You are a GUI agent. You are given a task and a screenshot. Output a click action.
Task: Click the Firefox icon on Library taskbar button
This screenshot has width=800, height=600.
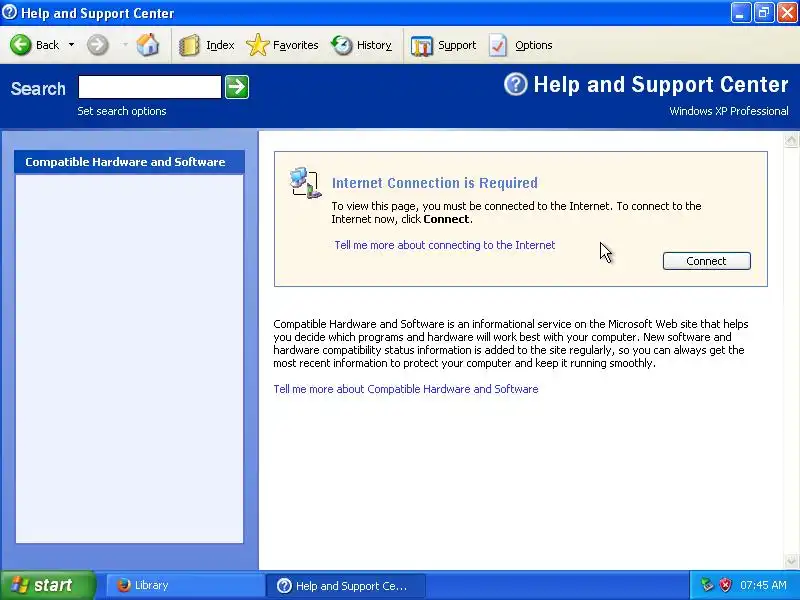pyautogui.click(x=123, y=585)
